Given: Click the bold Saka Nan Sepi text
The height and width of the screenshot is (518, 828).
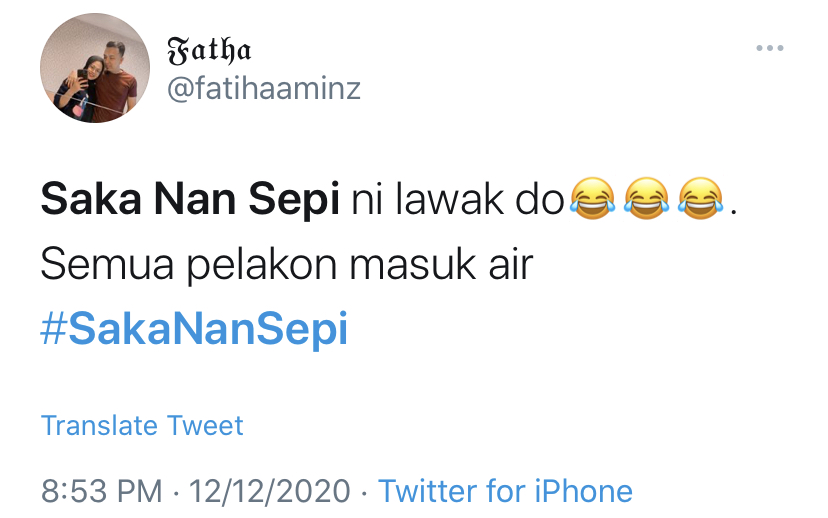Looking at the screenshot, I should tap(190, 200).
